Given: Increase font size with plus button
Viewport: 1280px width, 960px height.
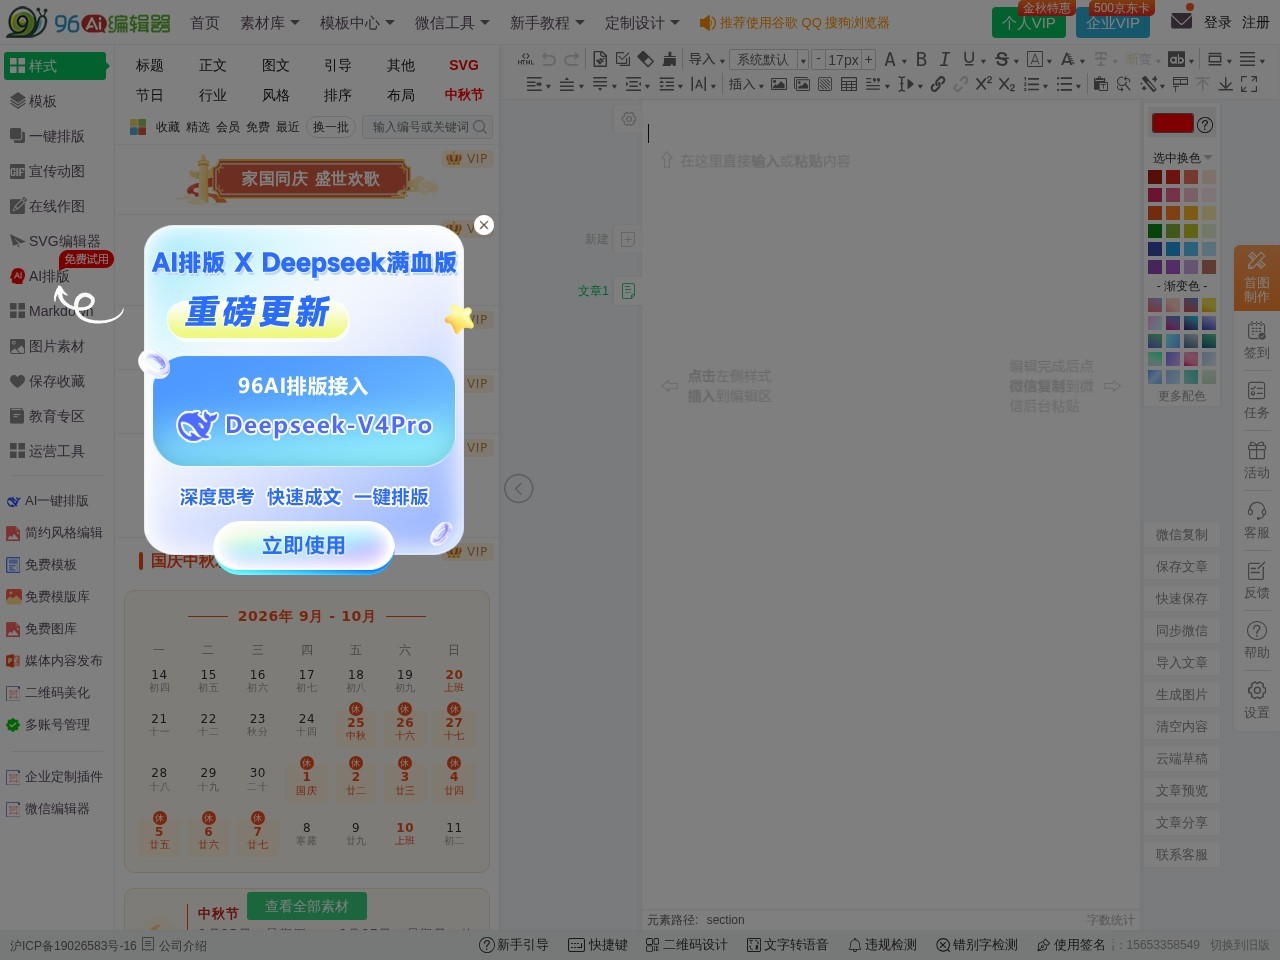Looking at the screenshot, I should click(868, 59).
